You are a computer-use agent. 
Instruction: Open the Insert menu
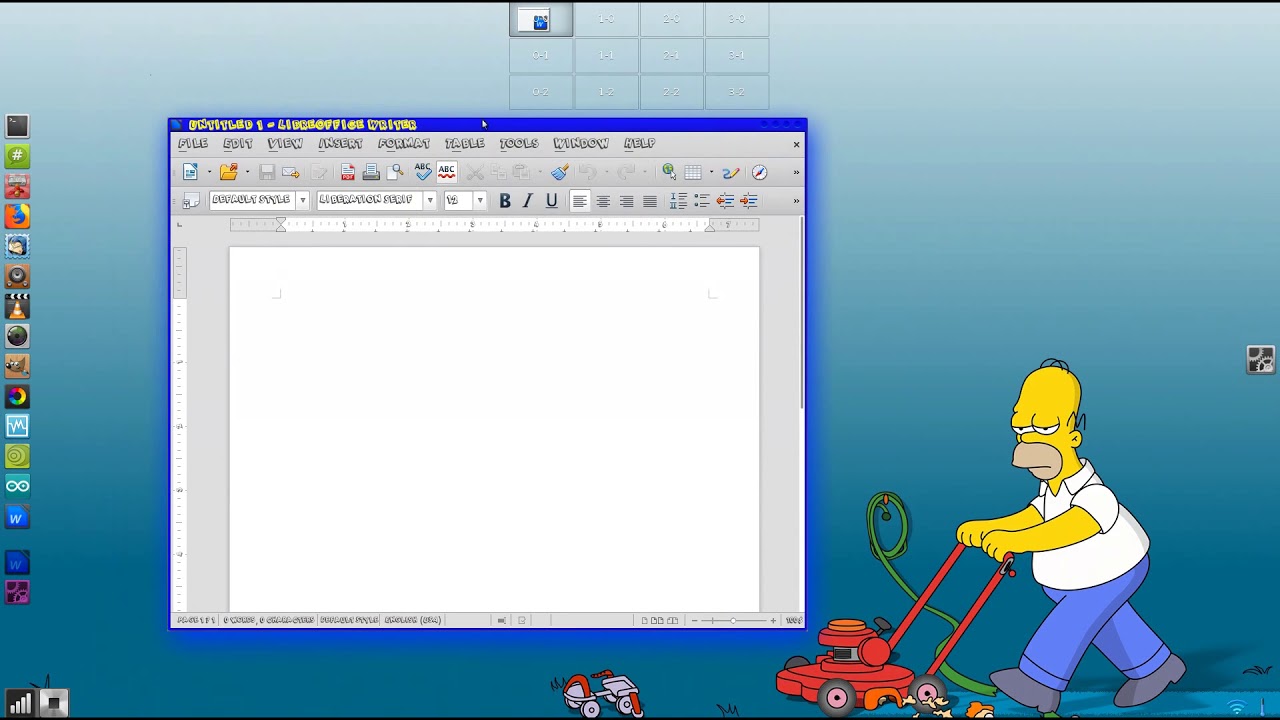click(x=340, y=144)
